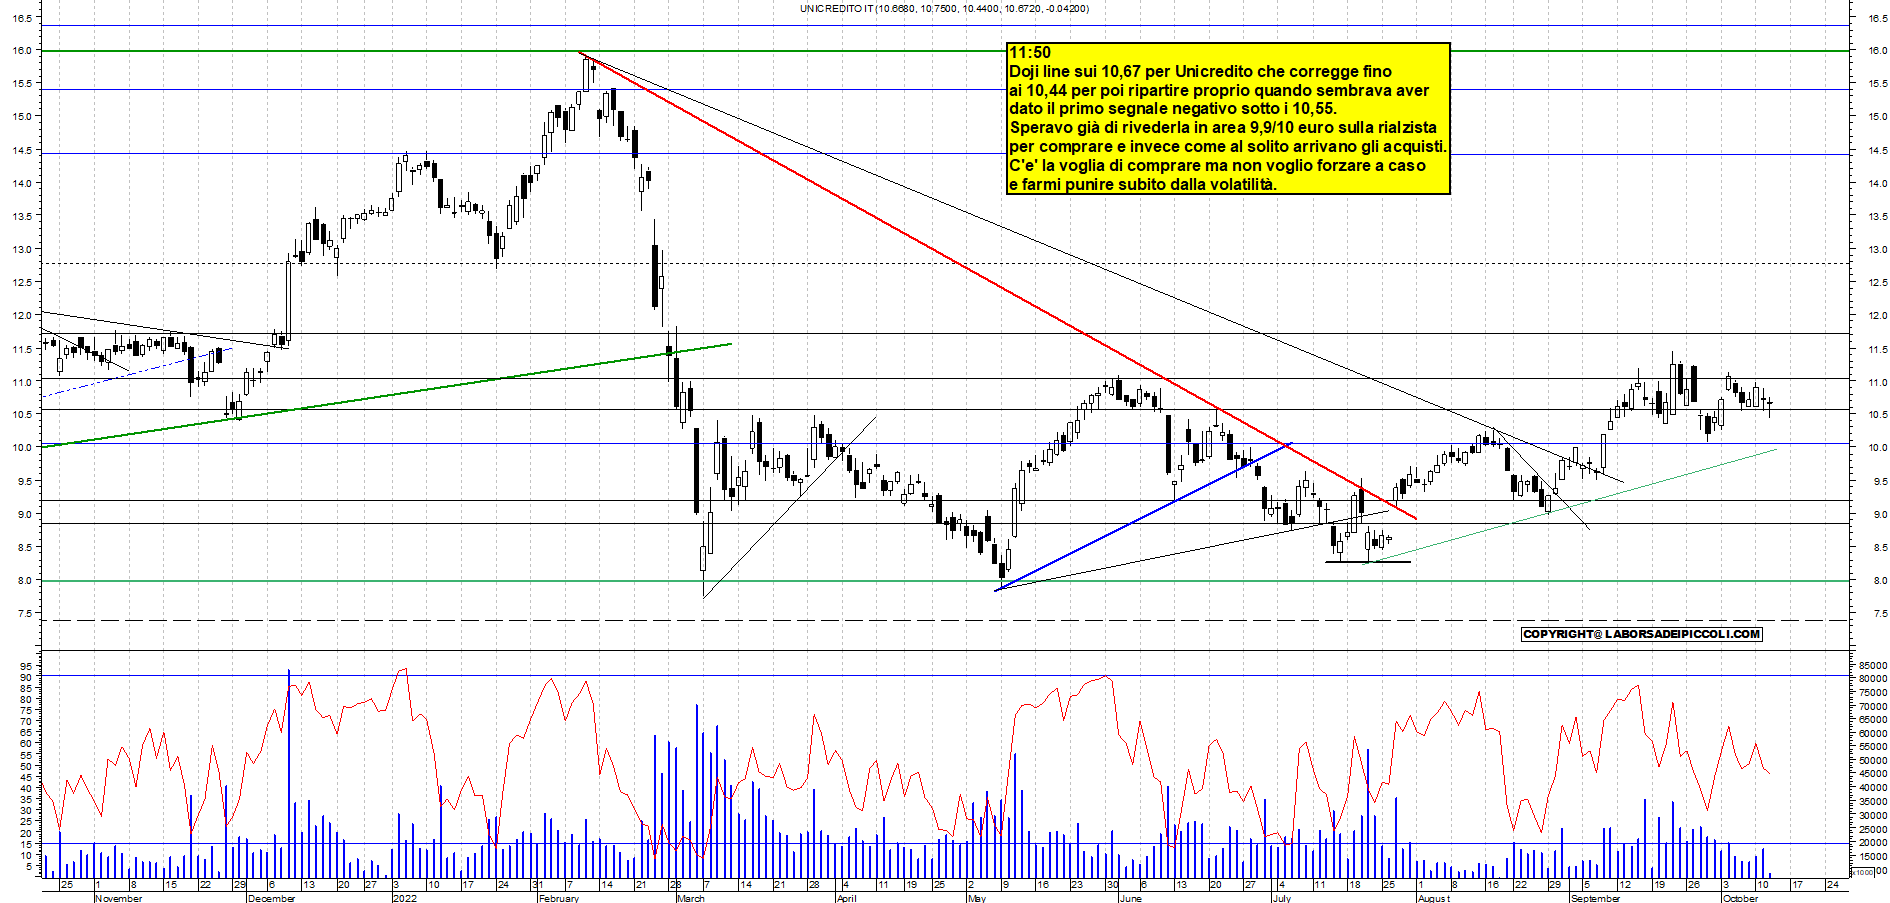
Task: Click the '8.0' value on the right price axis
Action: pos(1879,580)
